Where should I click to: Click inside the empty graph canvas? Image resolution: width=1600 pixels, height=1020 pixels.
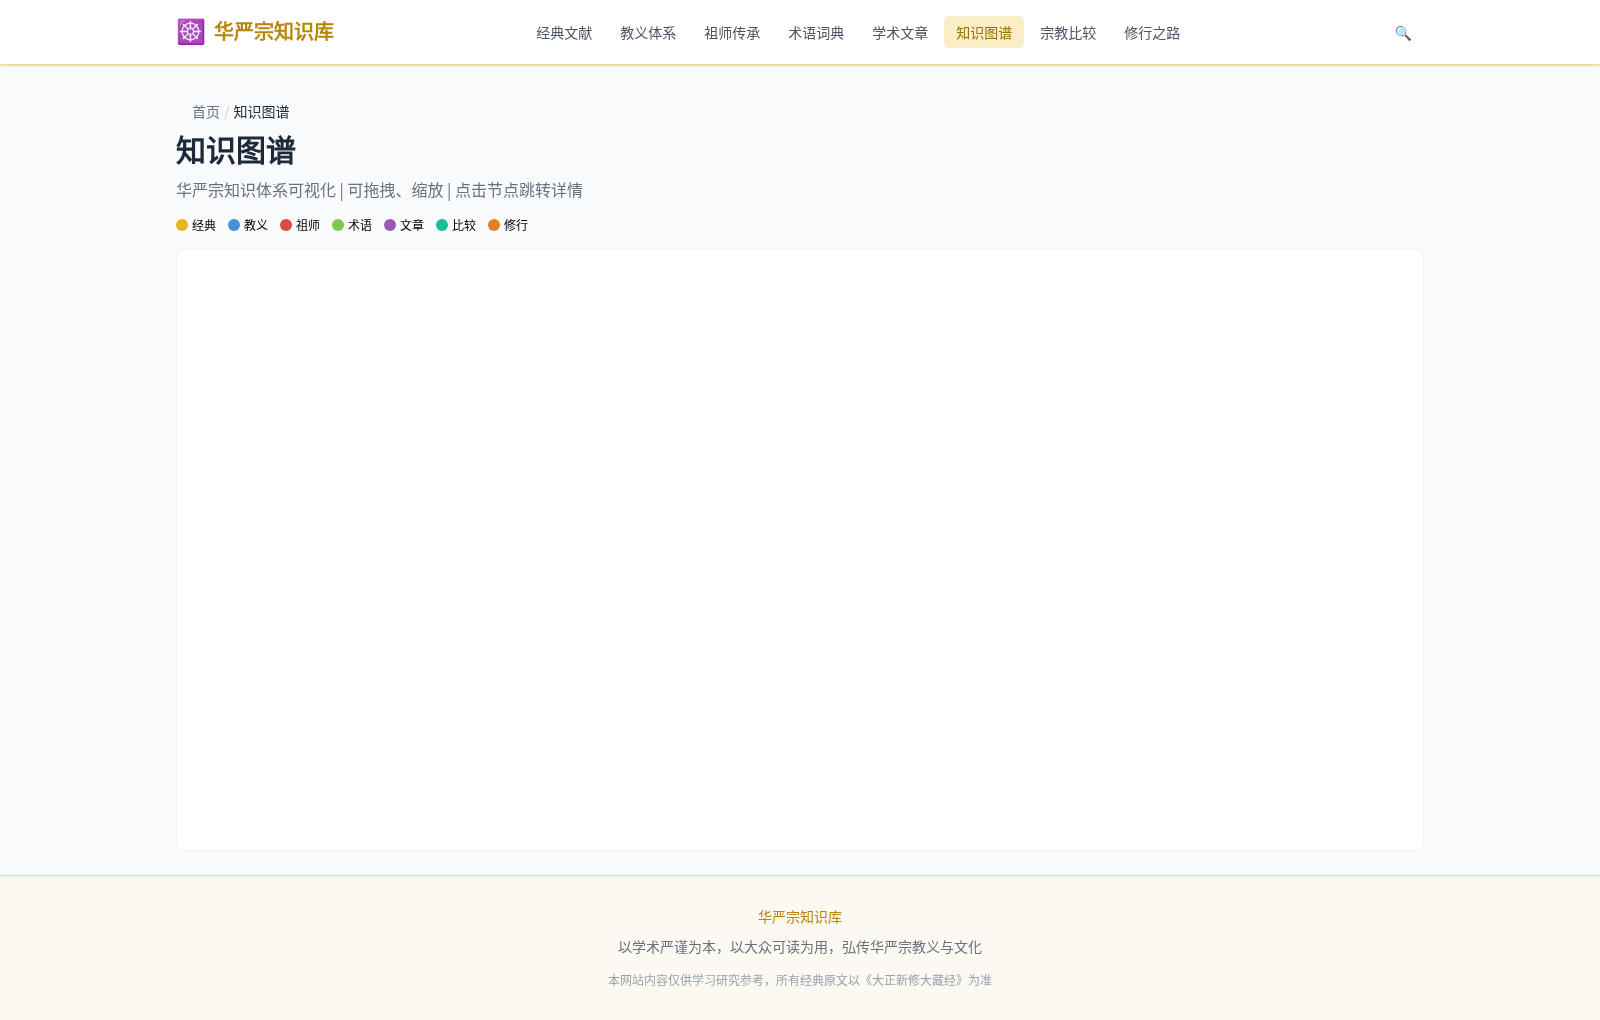(x=800, y=550)
